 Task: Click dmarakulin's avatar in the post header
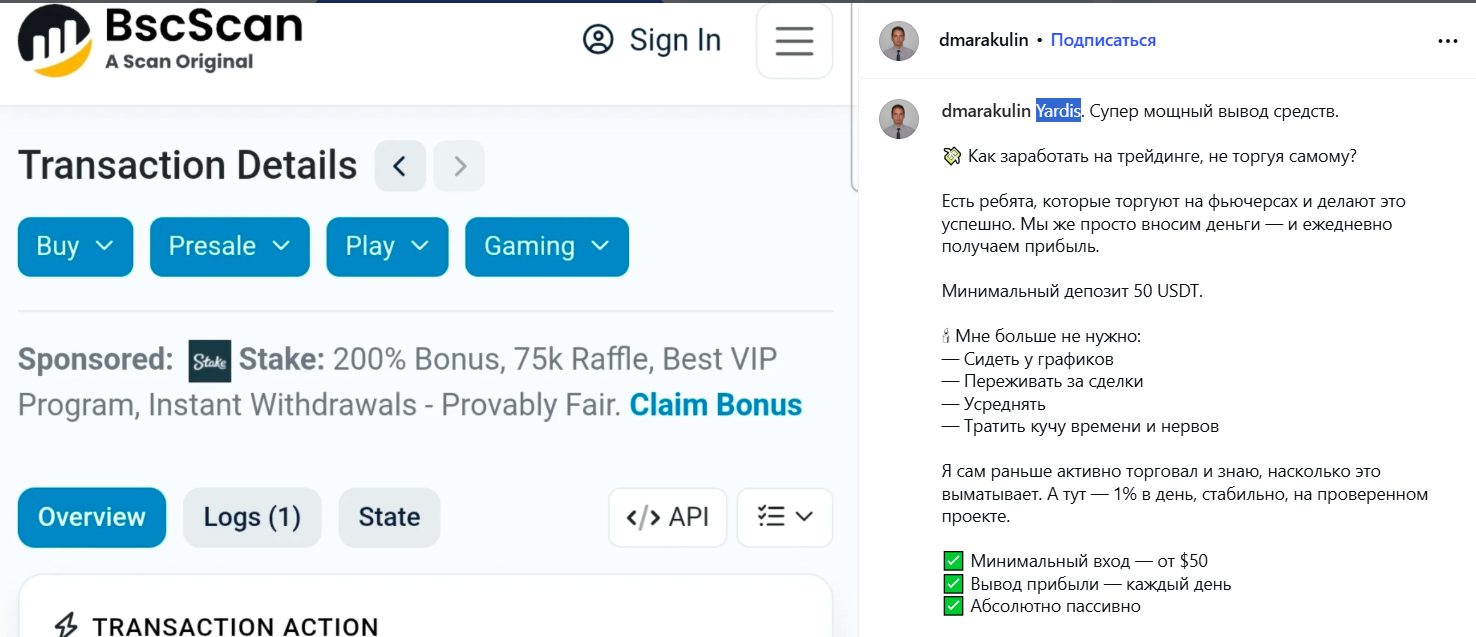pos(898,41)
